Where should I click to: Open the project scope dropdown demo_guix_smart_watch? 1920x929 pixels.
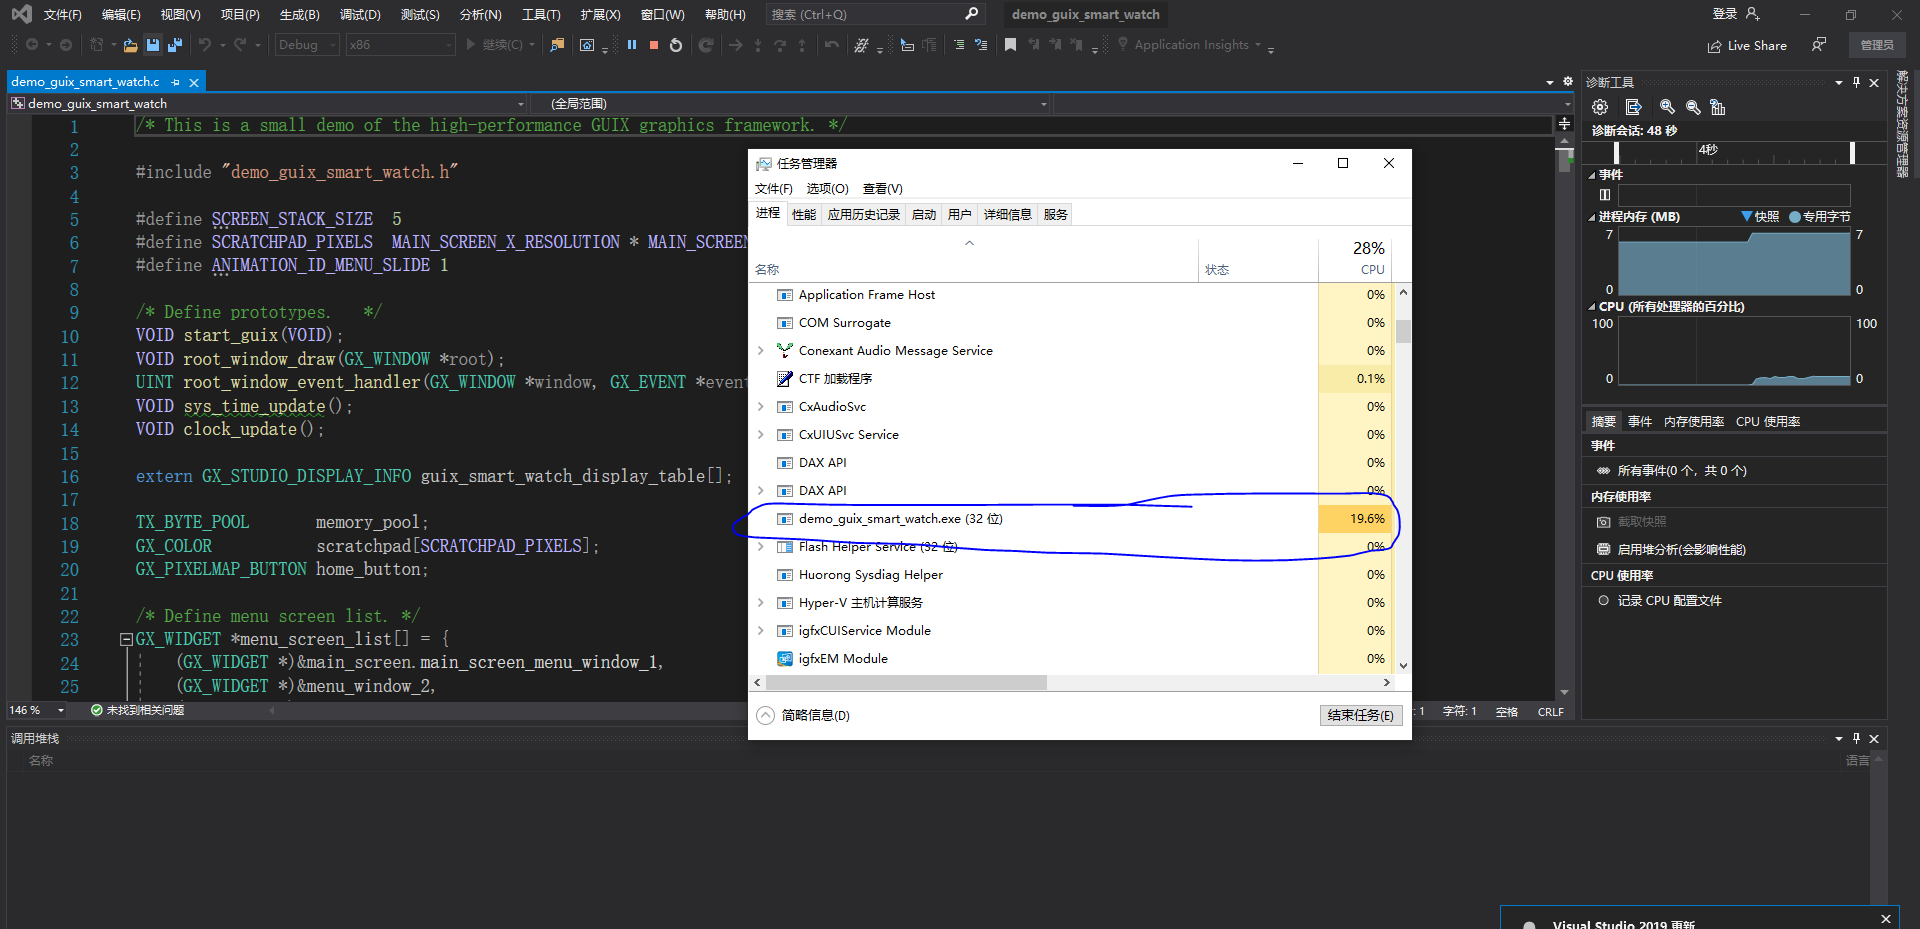[x=268, y=104]
